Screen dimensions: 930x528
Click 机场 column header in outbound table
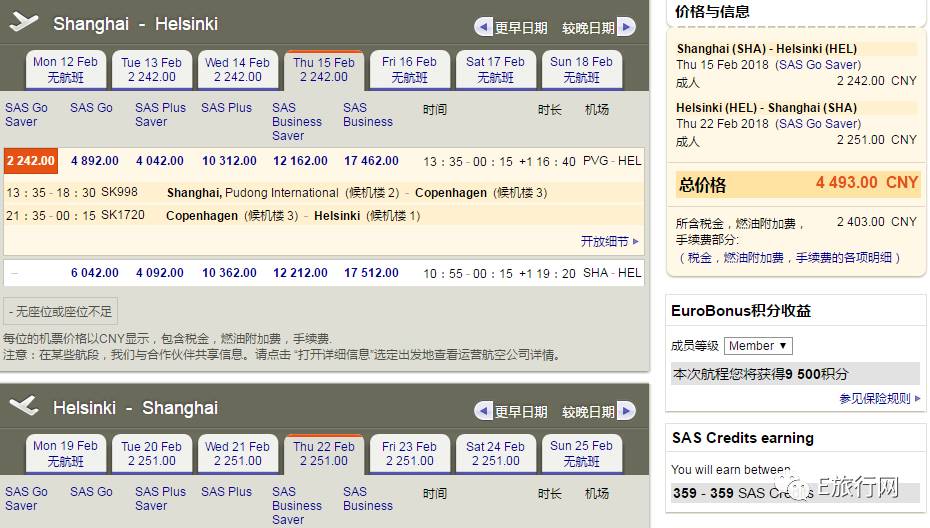point(597,110)
